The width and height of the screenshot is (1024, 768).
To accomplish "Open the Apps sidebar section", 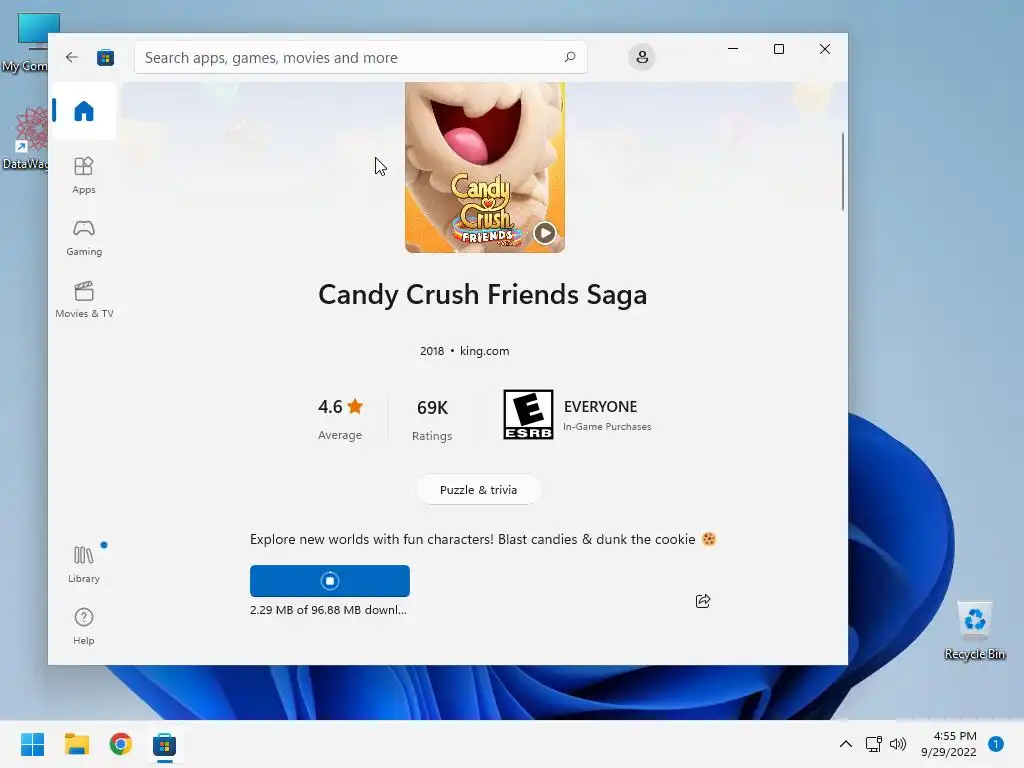I will [84, 176].
